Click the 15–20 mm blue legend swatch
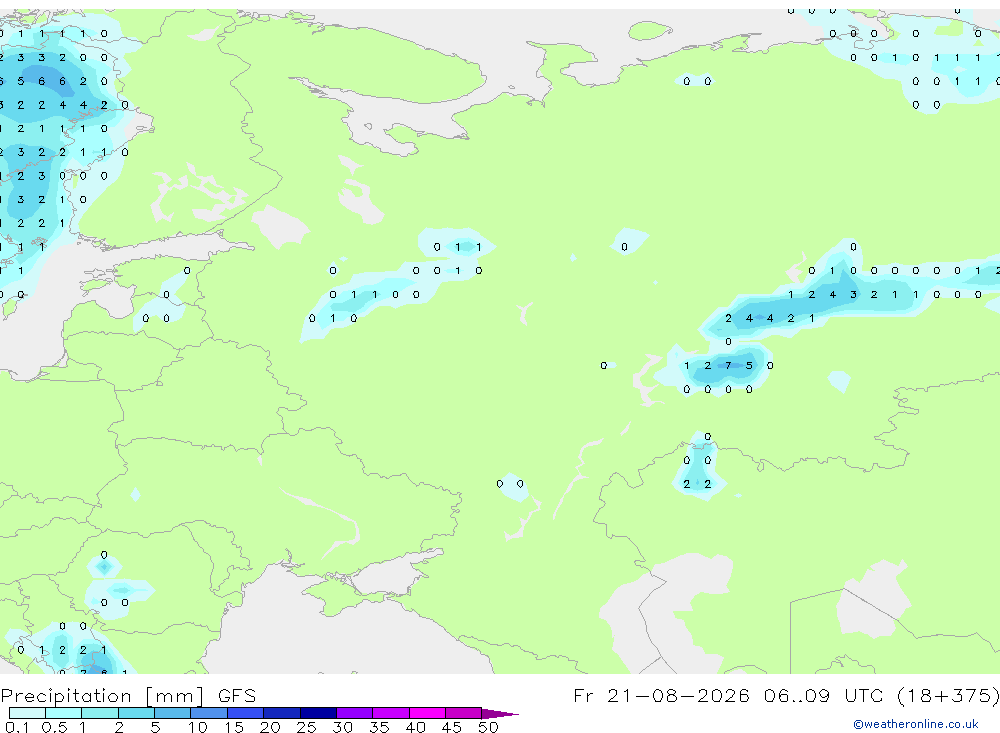The width and height of the screenshot is (1000, 733). 246,713
